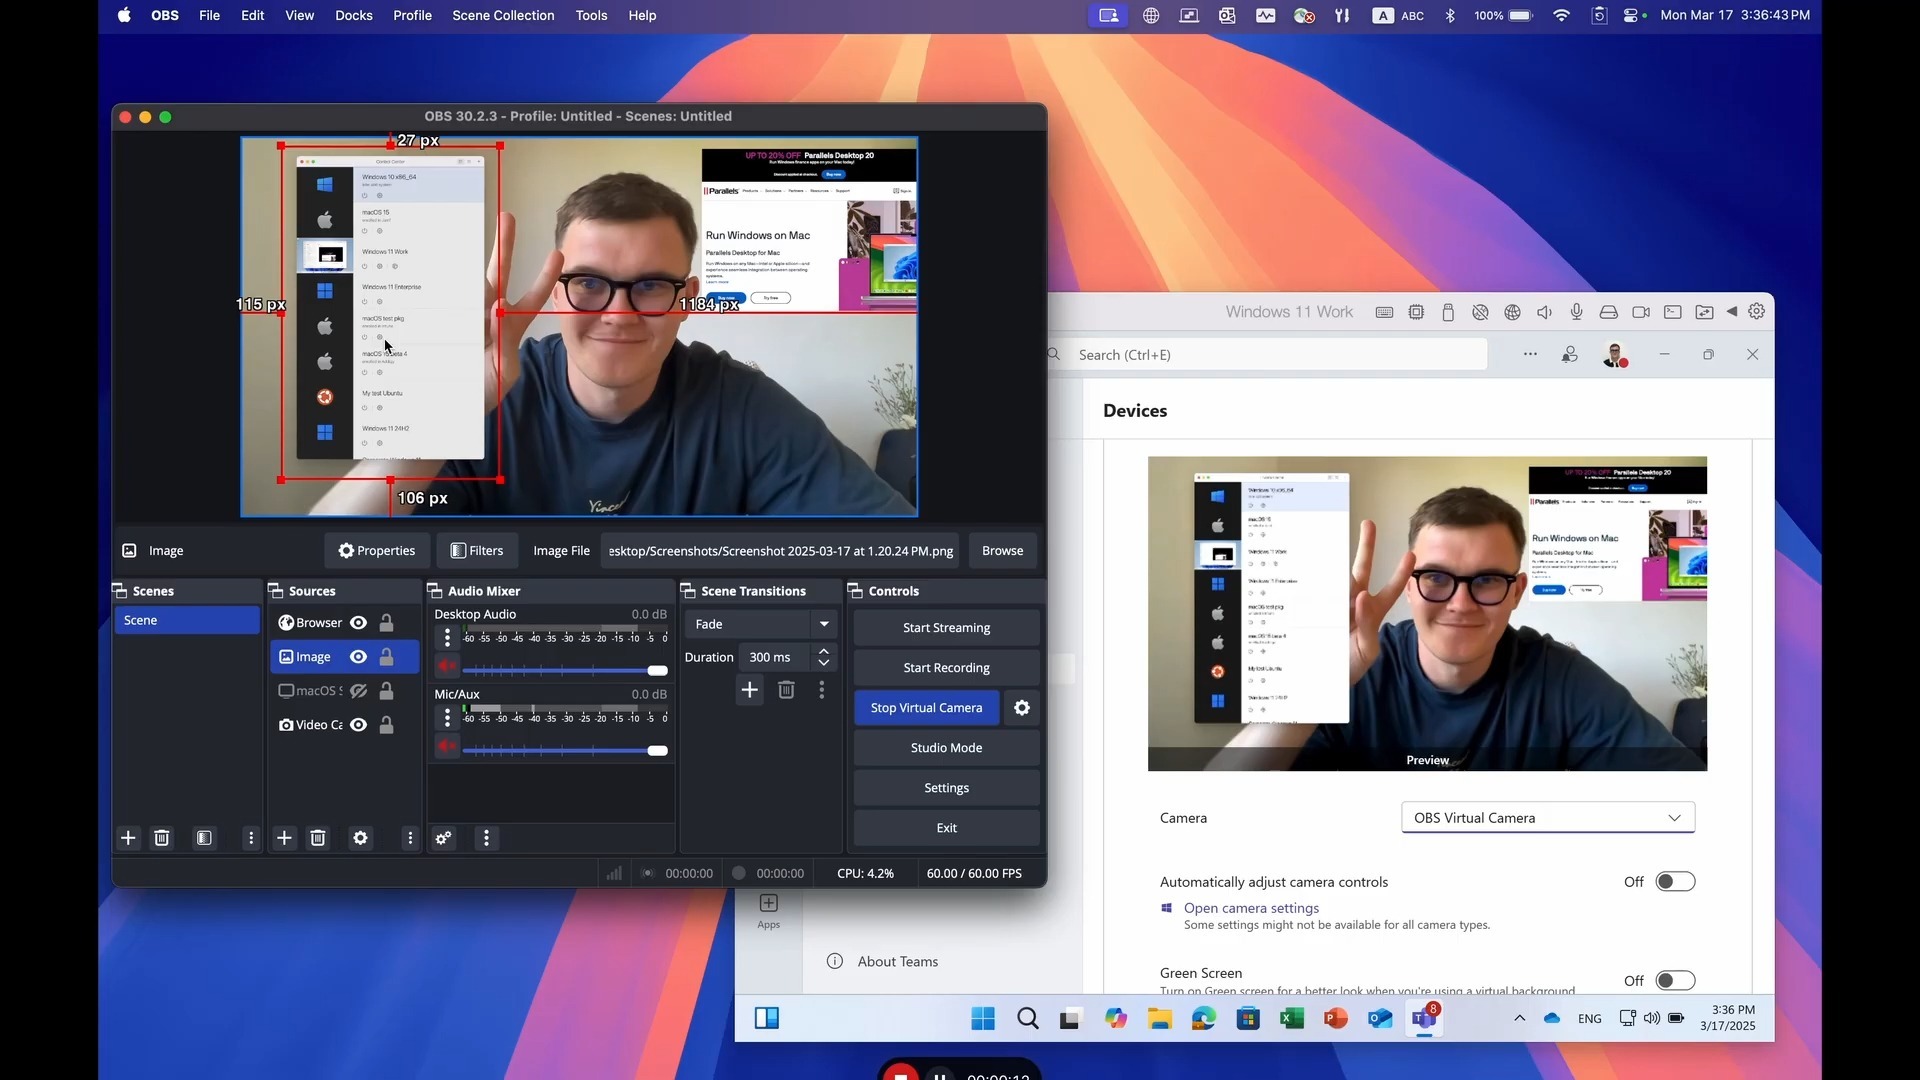Open OBS Docks menu
Screen dimensions: 1920x1080
click(x=354, y=16)
